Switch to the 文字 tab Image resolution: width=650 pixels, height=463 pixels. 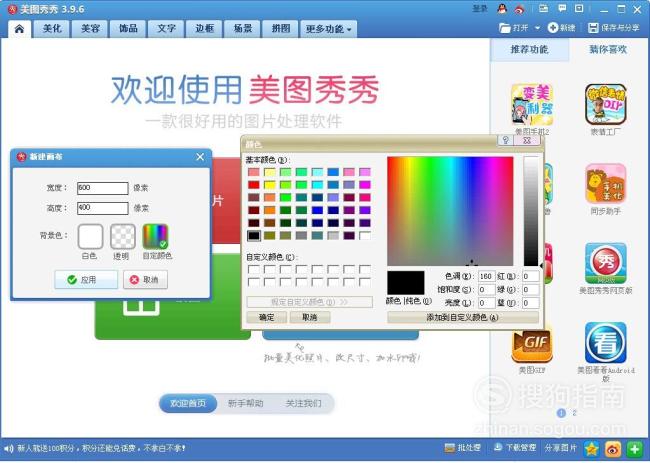[x=166, y=29]
